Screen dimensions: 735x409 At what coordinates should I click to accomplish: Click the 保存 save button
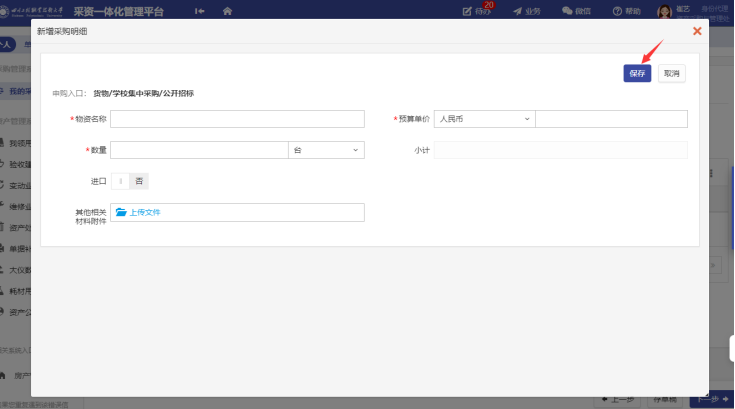pyautogui.click(x=637, y=74)
